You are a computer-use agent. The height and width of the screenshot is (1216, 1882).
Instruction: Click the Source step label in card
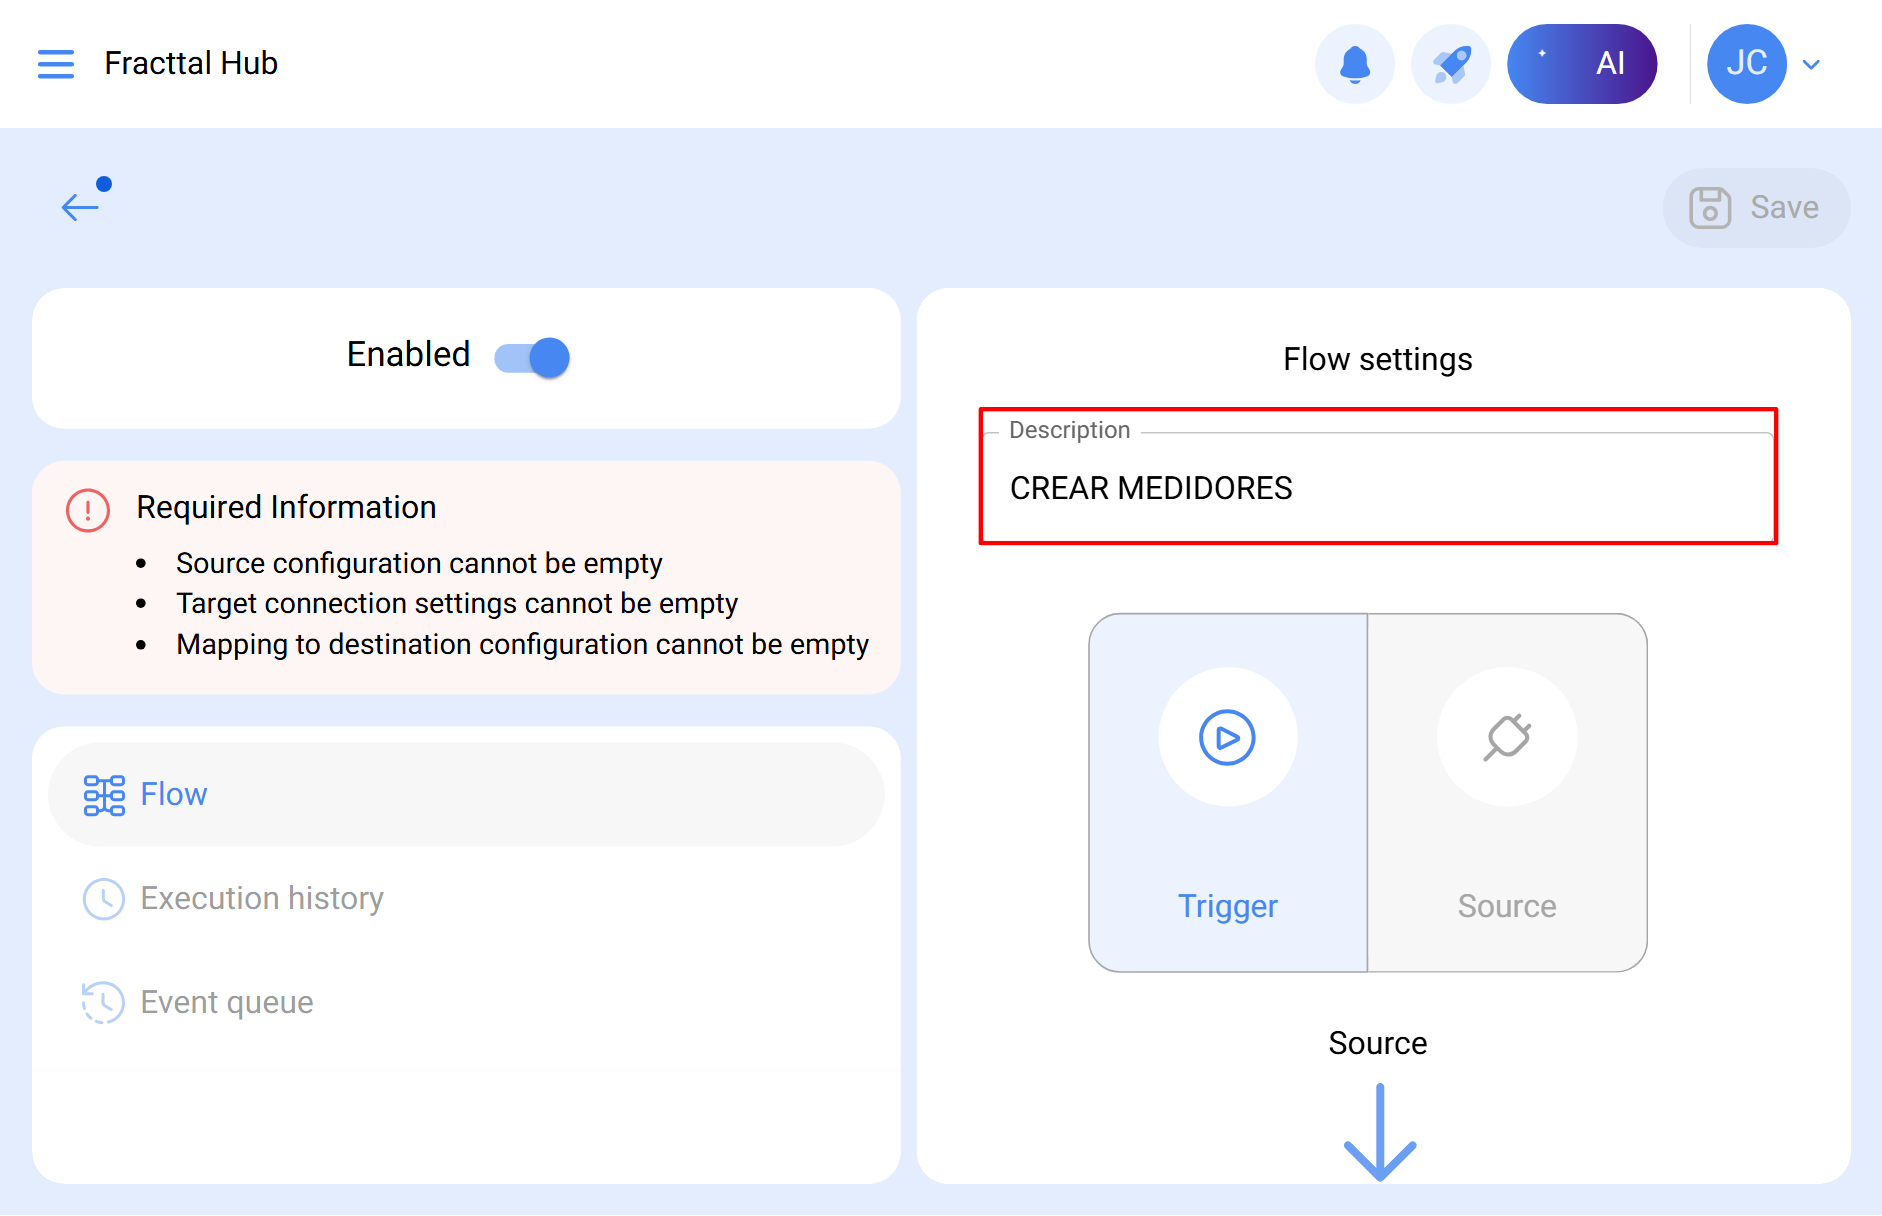[1506, 906]
